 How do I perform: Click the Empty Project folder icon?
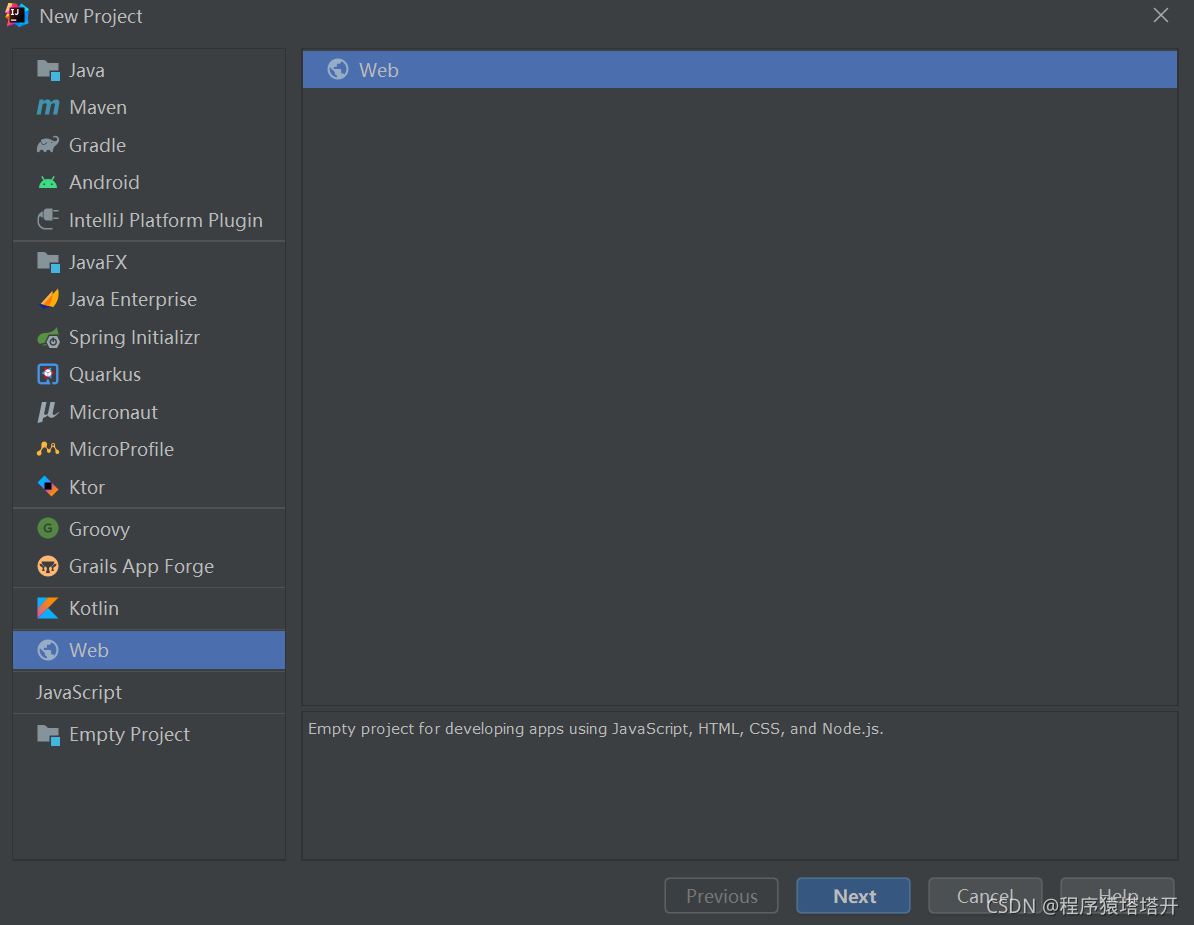[x=48, y=735]
